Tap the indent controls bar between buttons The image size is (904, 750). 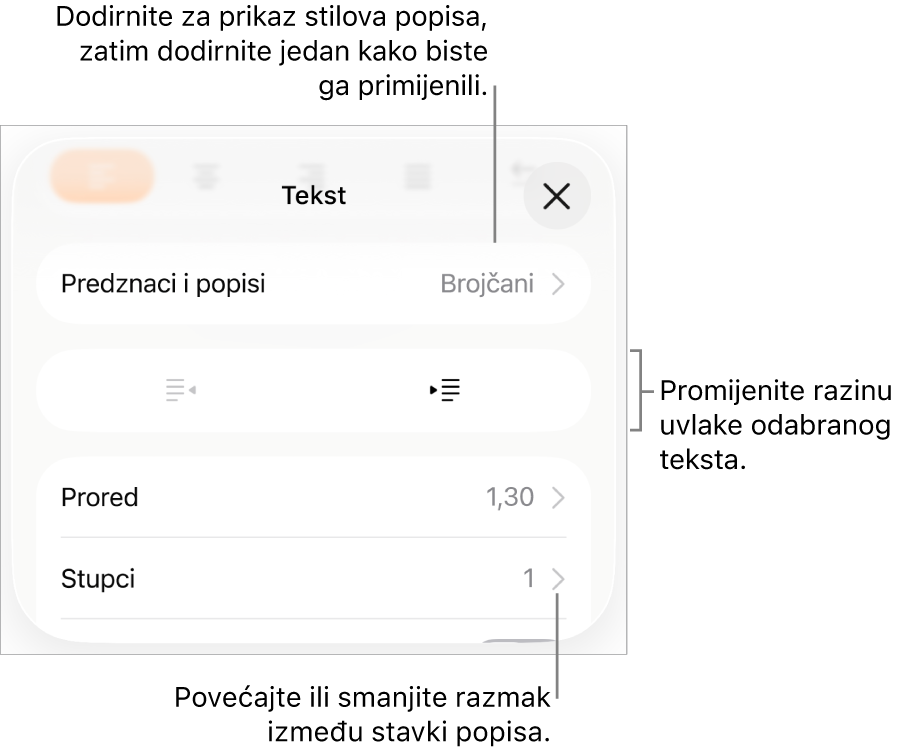click(x=314, y=390)
